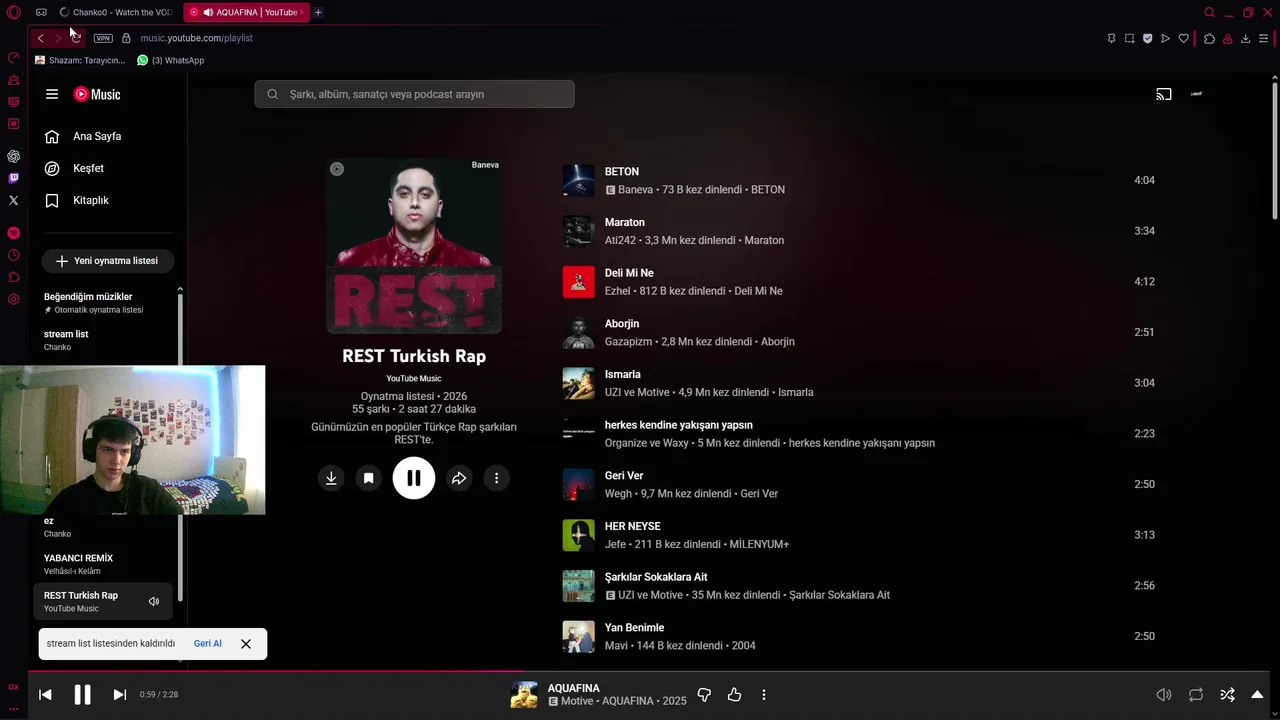Open the Opera sidebar settings gear

[13, 299]
